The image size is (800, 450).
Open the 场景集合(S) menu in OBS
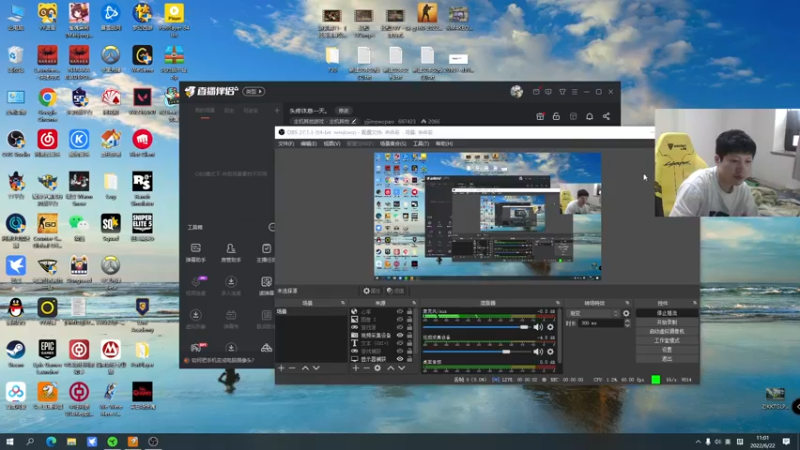coord(393,144)
